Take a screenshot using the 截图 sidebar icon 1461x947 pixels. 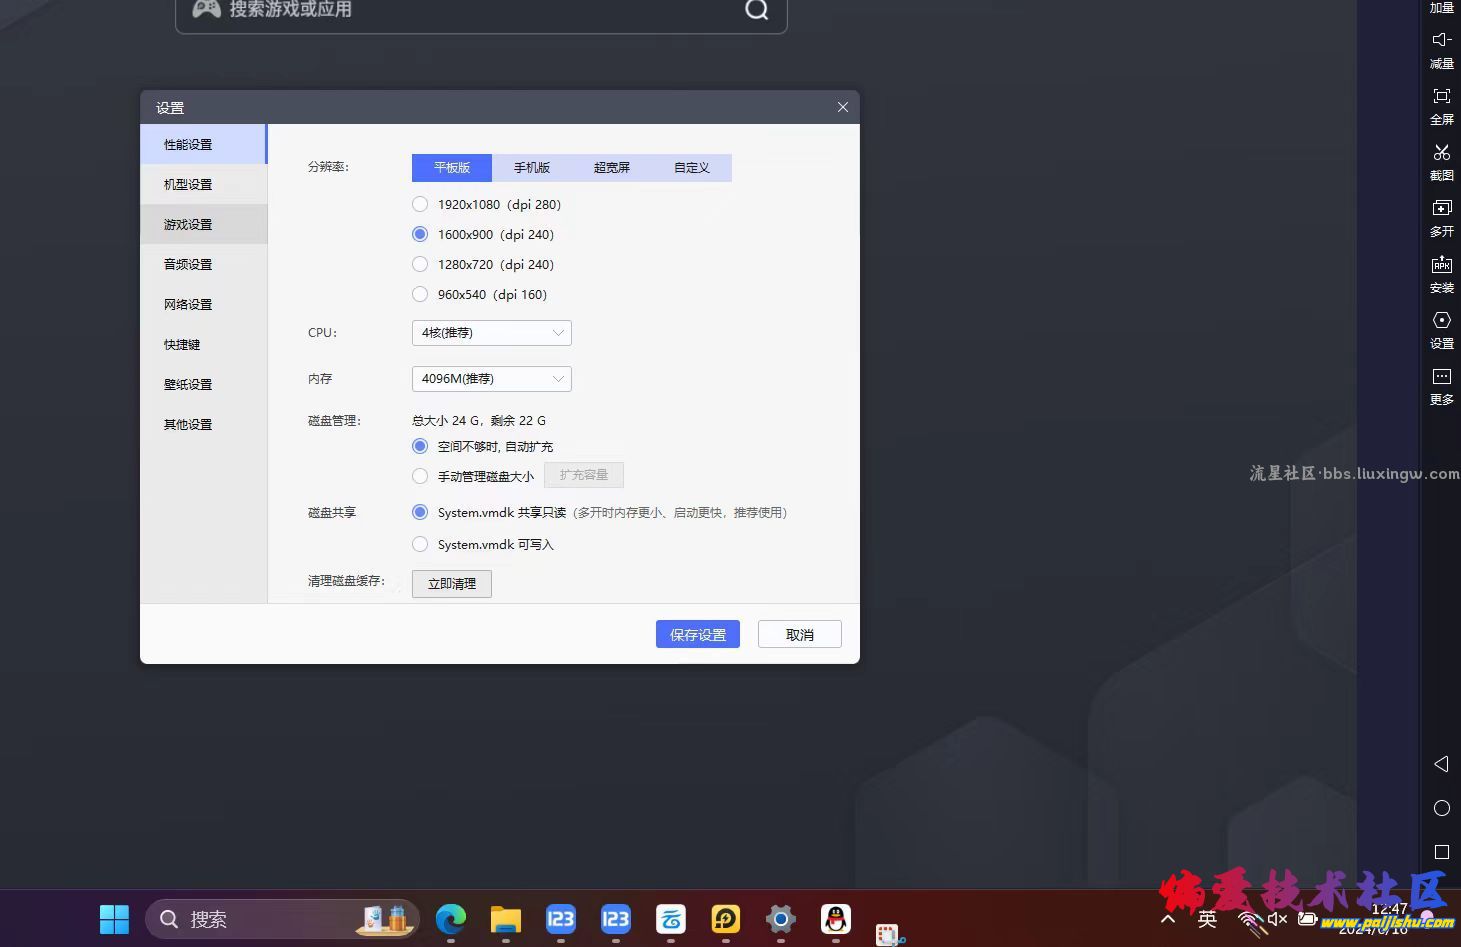tap(1441, 162)
